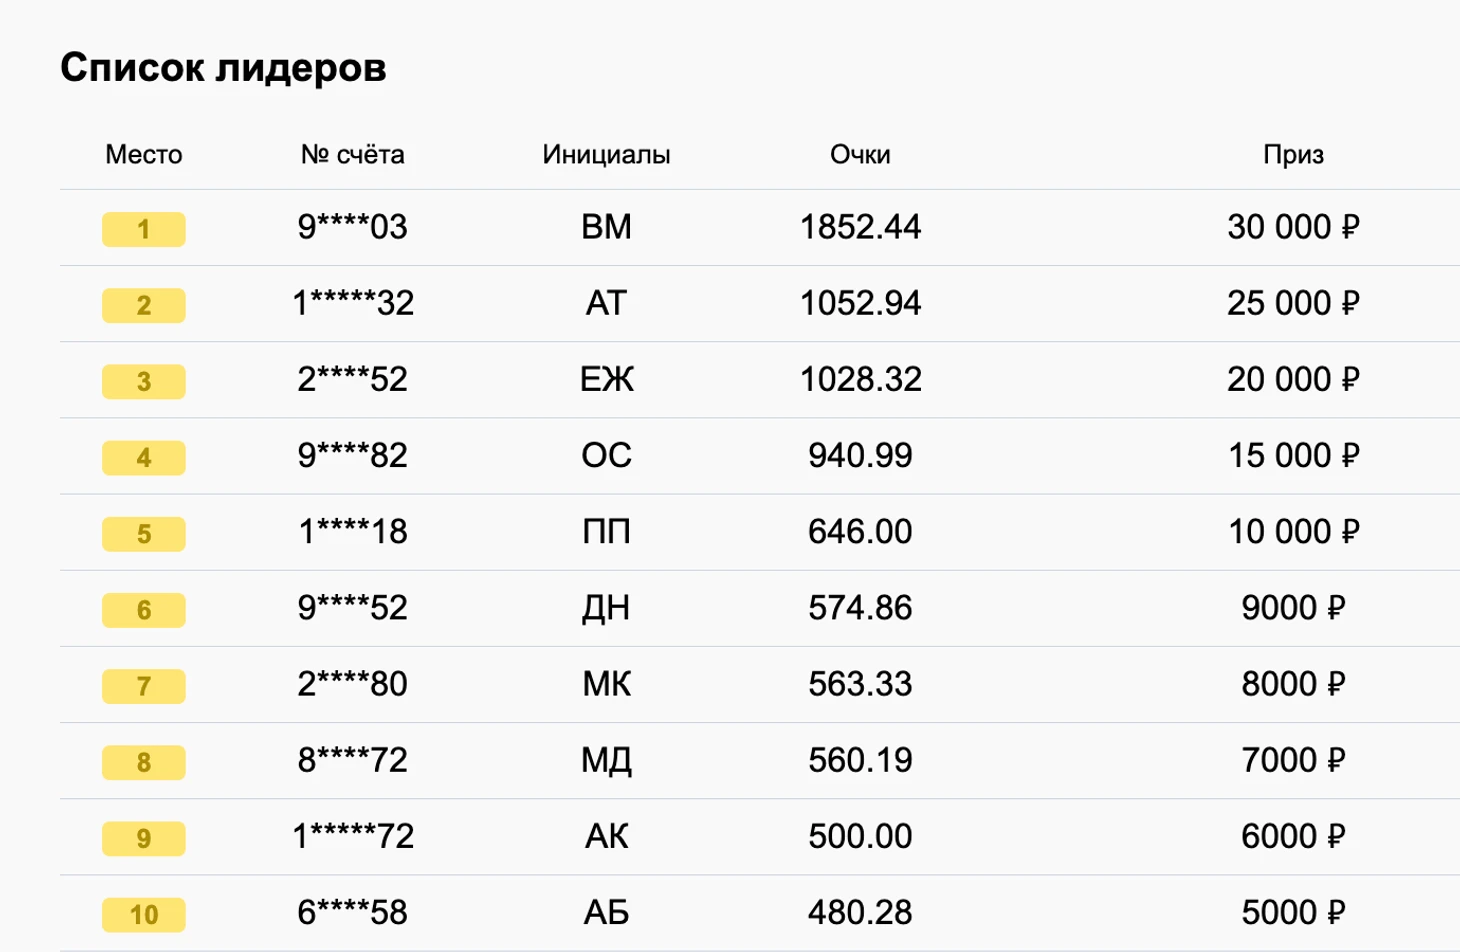Screen dimensions: 1460x952
Task: Select account number 9****03
Action: pyautogui.click(x=352, y=227)
